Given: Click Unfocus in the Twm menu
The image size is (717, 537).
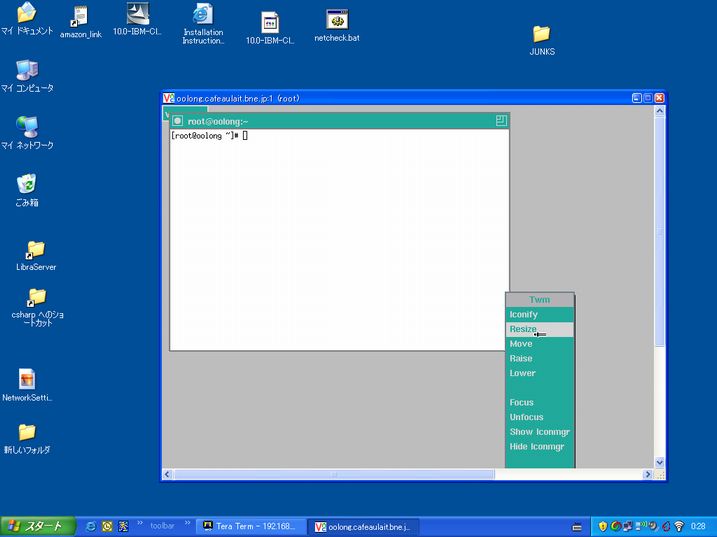Looking at the screenshot, I should (527, 417).
